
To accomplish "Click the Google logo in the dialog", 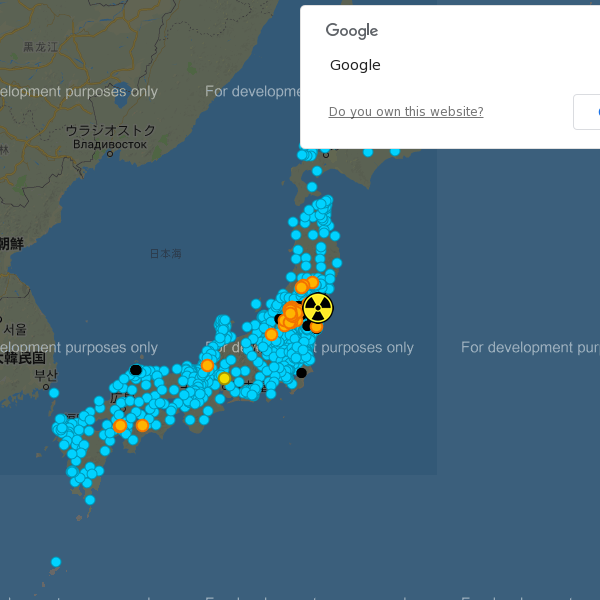I will click(352, 31).
